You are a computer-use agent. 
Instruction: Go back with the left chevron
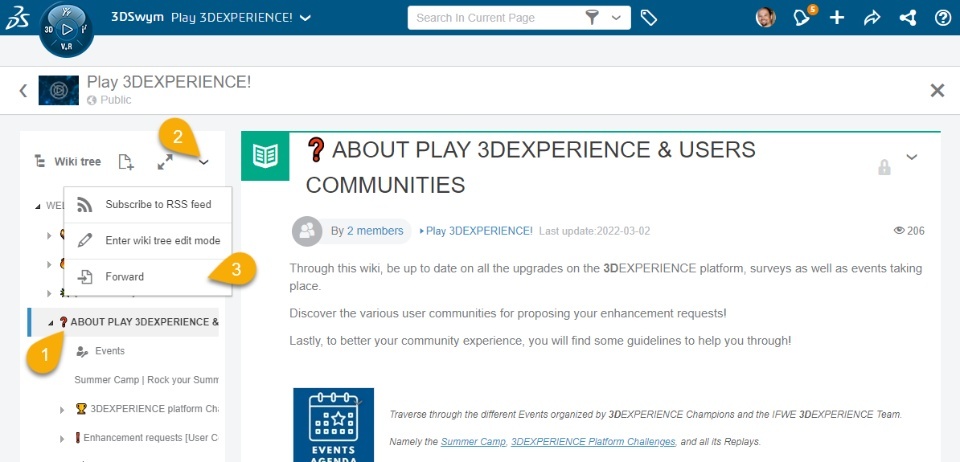tap(23, 91)
